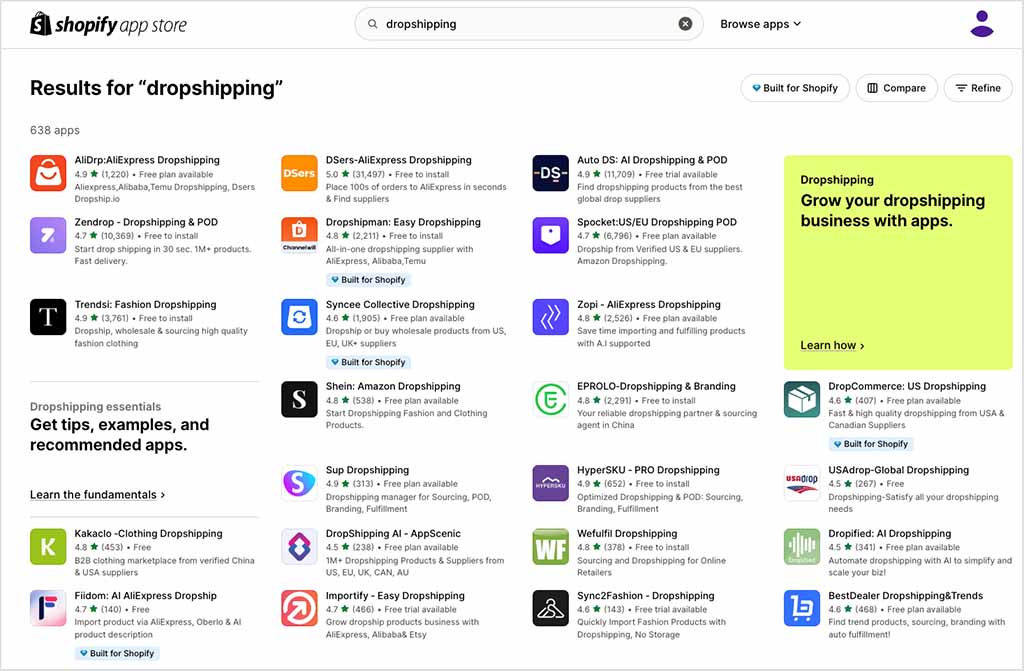
Task: Open Trendsi: Fashion Dropshipping title
Action: pos(145,304)
